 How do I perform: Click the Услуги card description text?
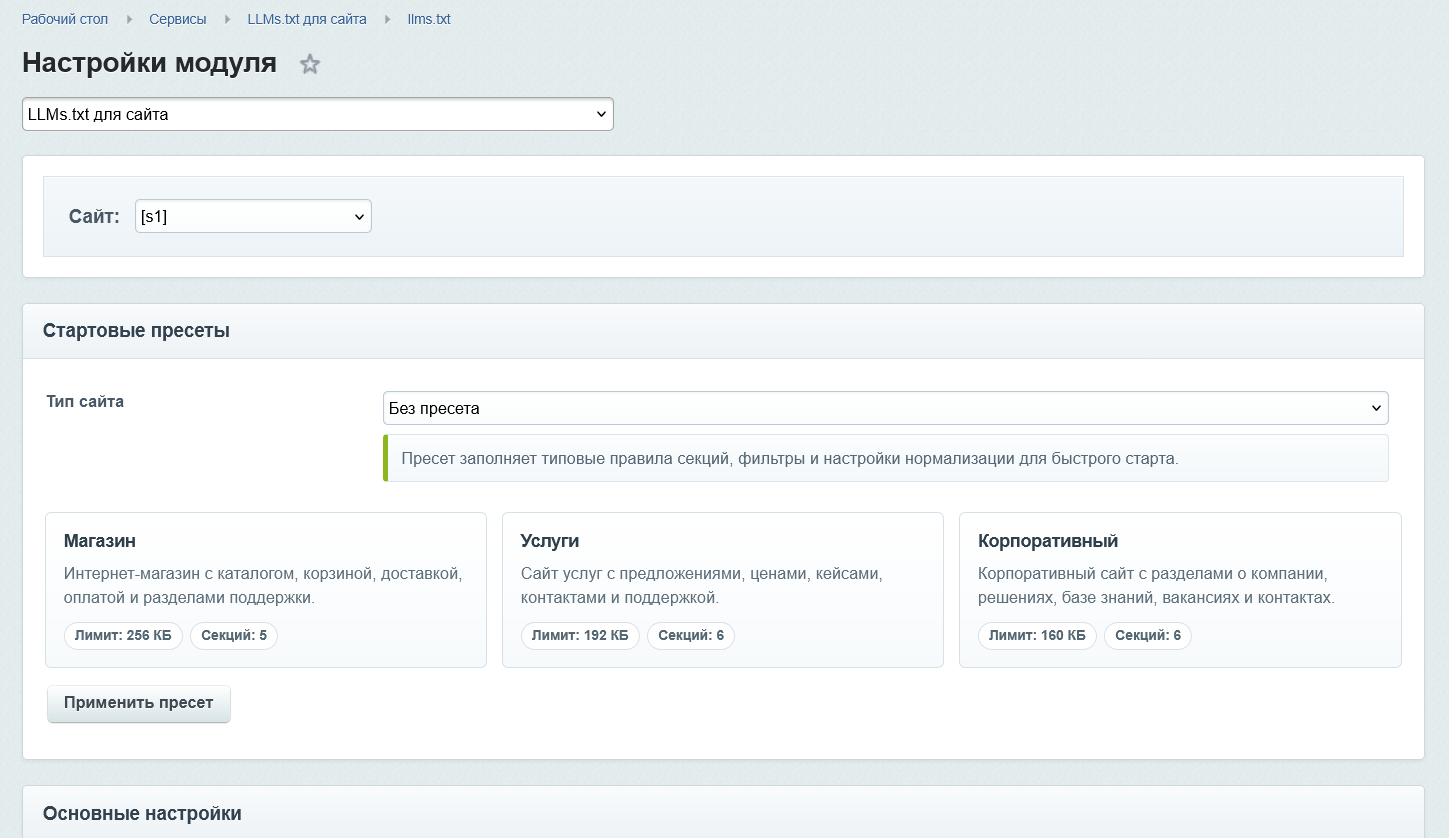pos(702,586)
